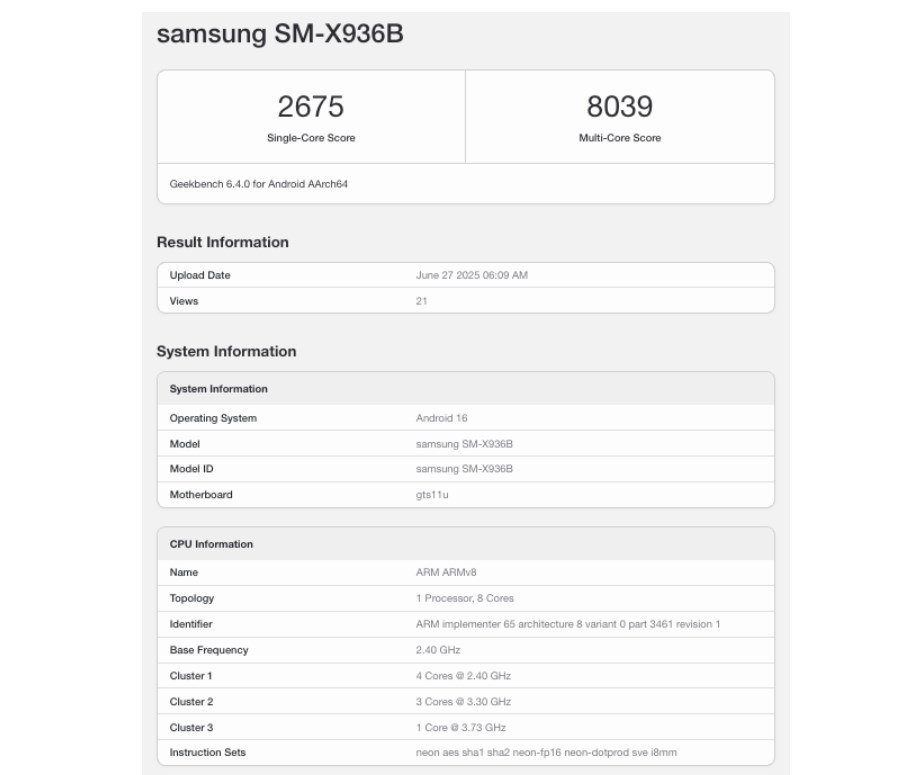Select the ARM implementer 65 identifier value
The height and width of the screenshot is (775, 916).
(x=568, y=624)
